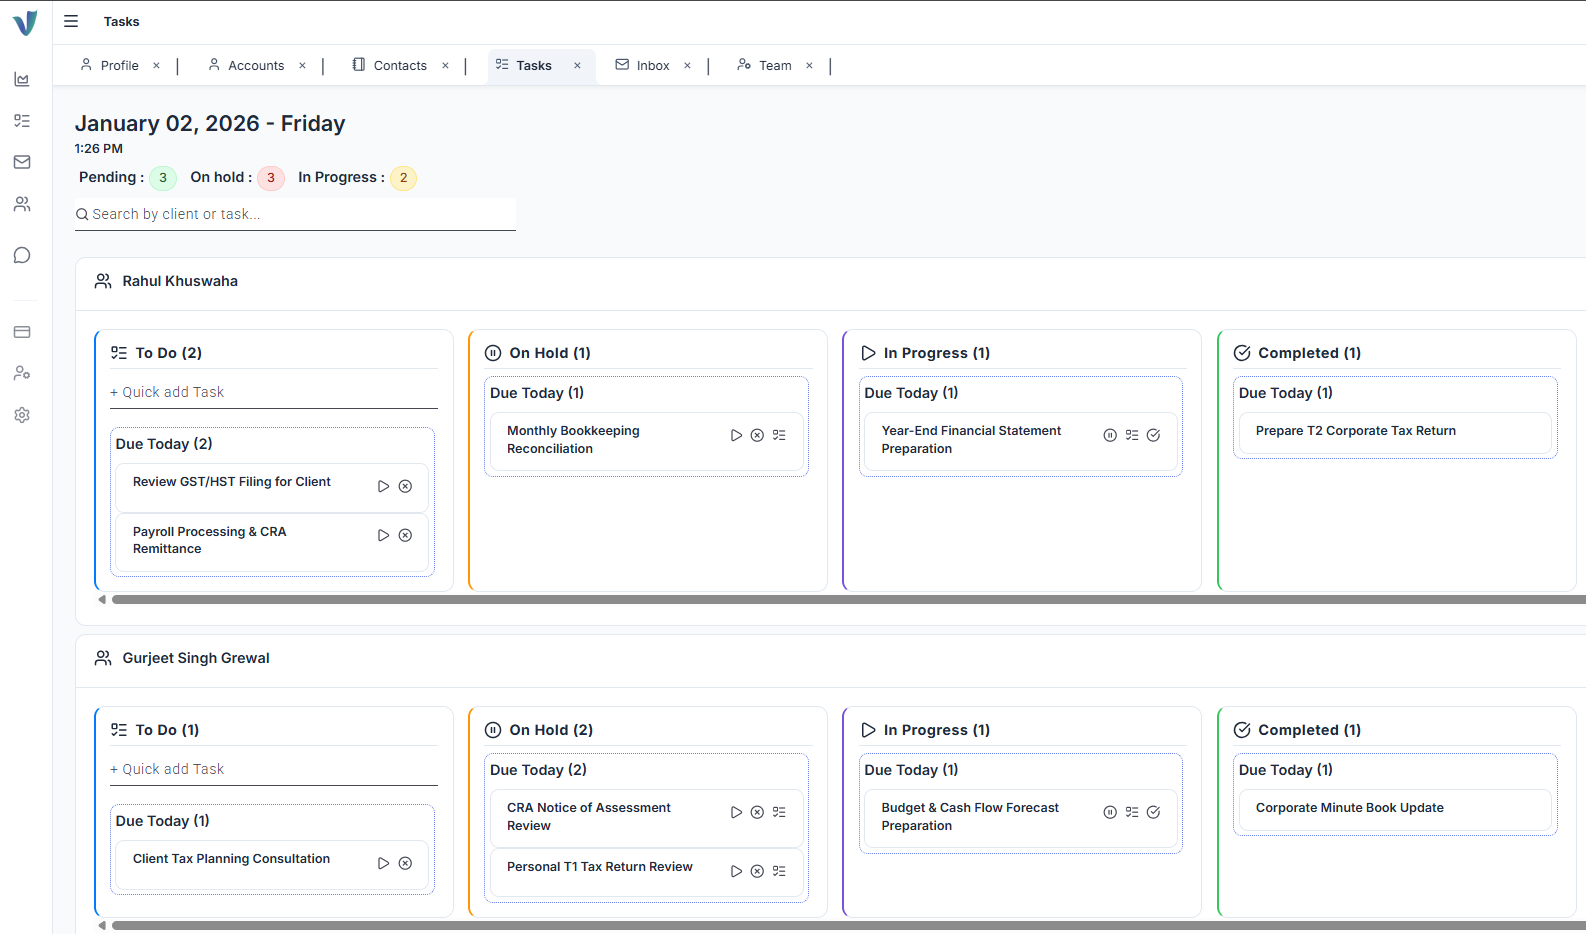Pause the Budget & Cash Flow Forecast task
This screenshot has height=934, width=1586.
[1110, 812]
